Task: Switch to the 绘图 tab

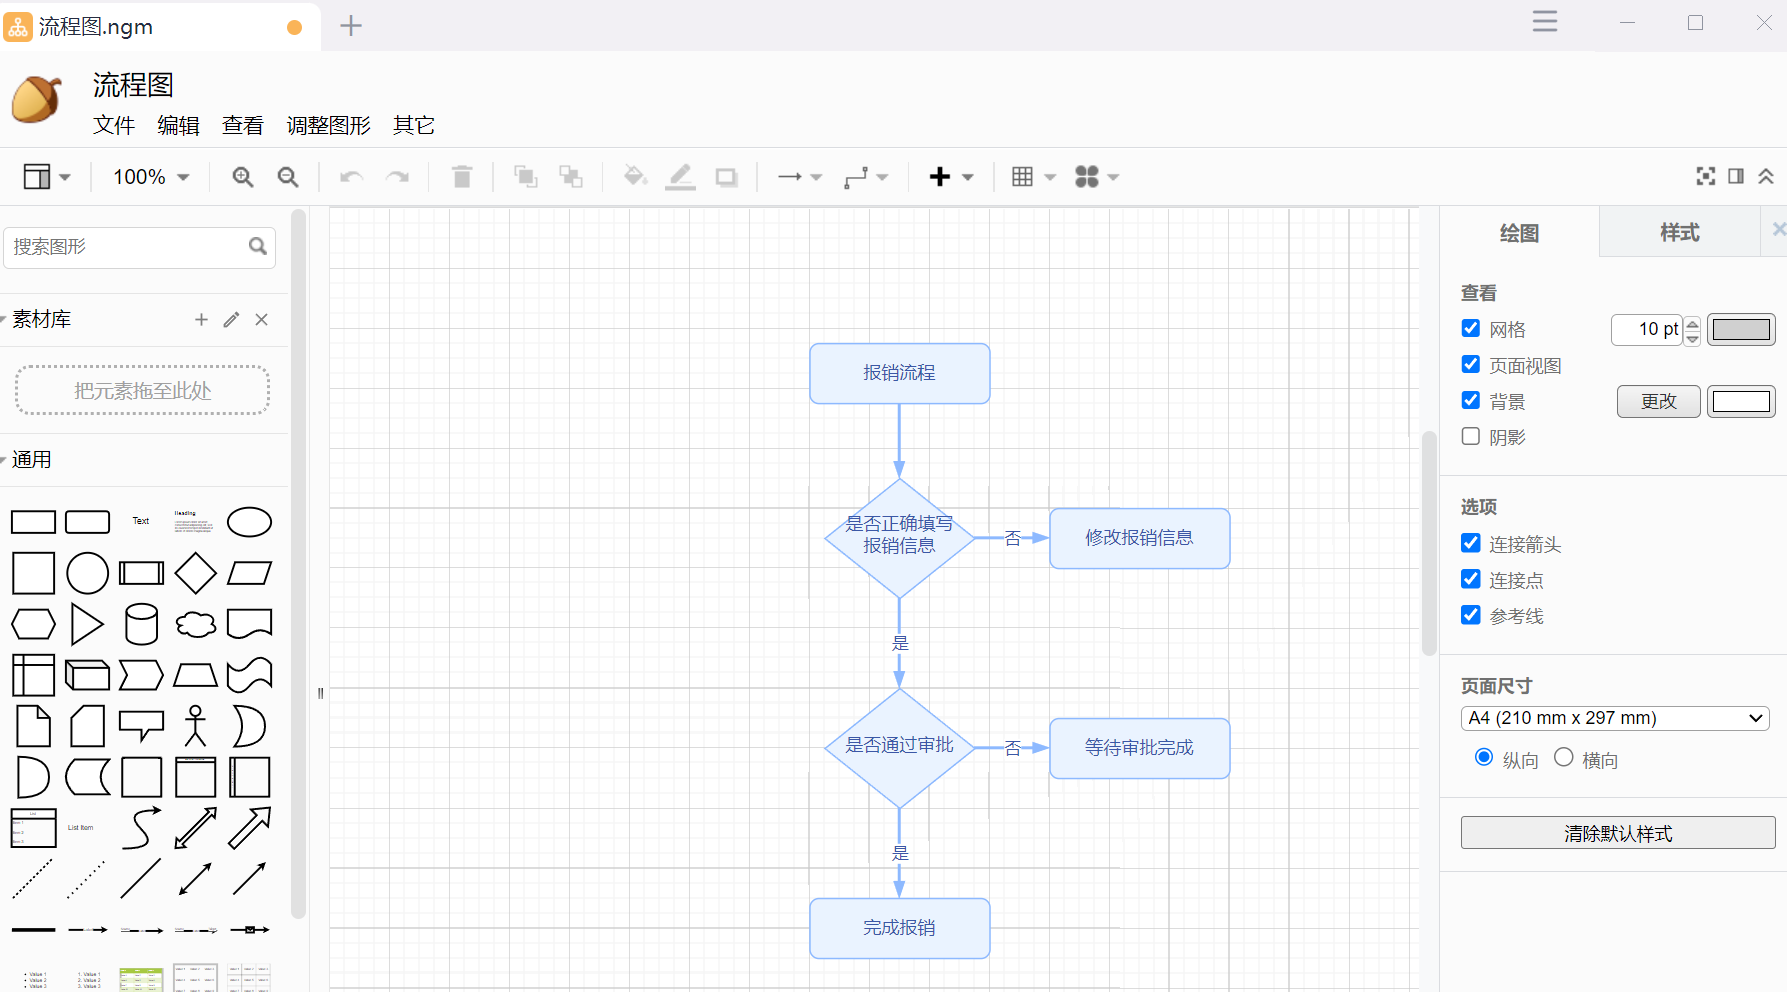Action: coord(1520,232)
